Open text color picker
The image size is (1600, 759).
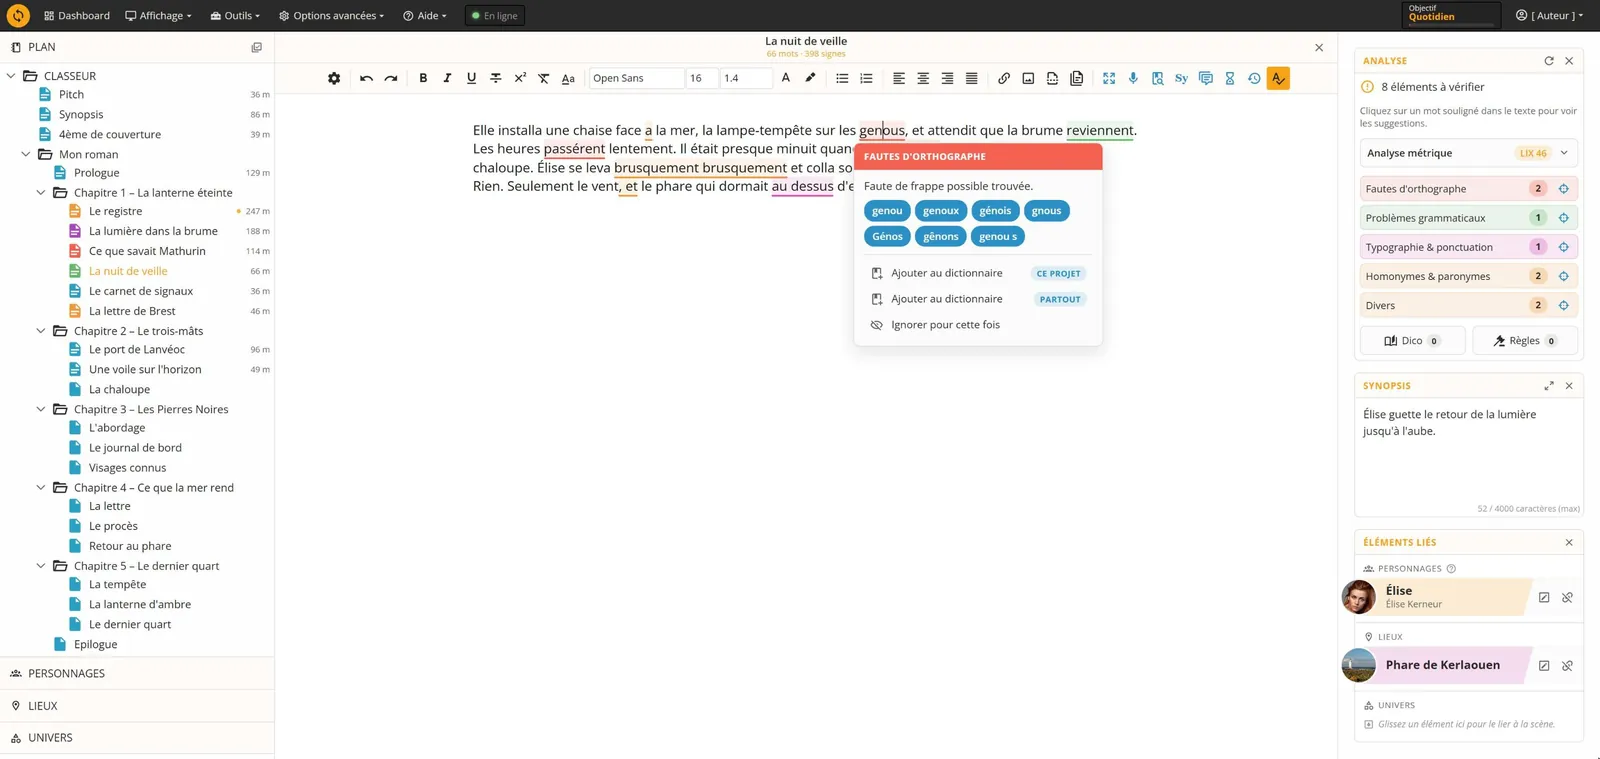786,78
